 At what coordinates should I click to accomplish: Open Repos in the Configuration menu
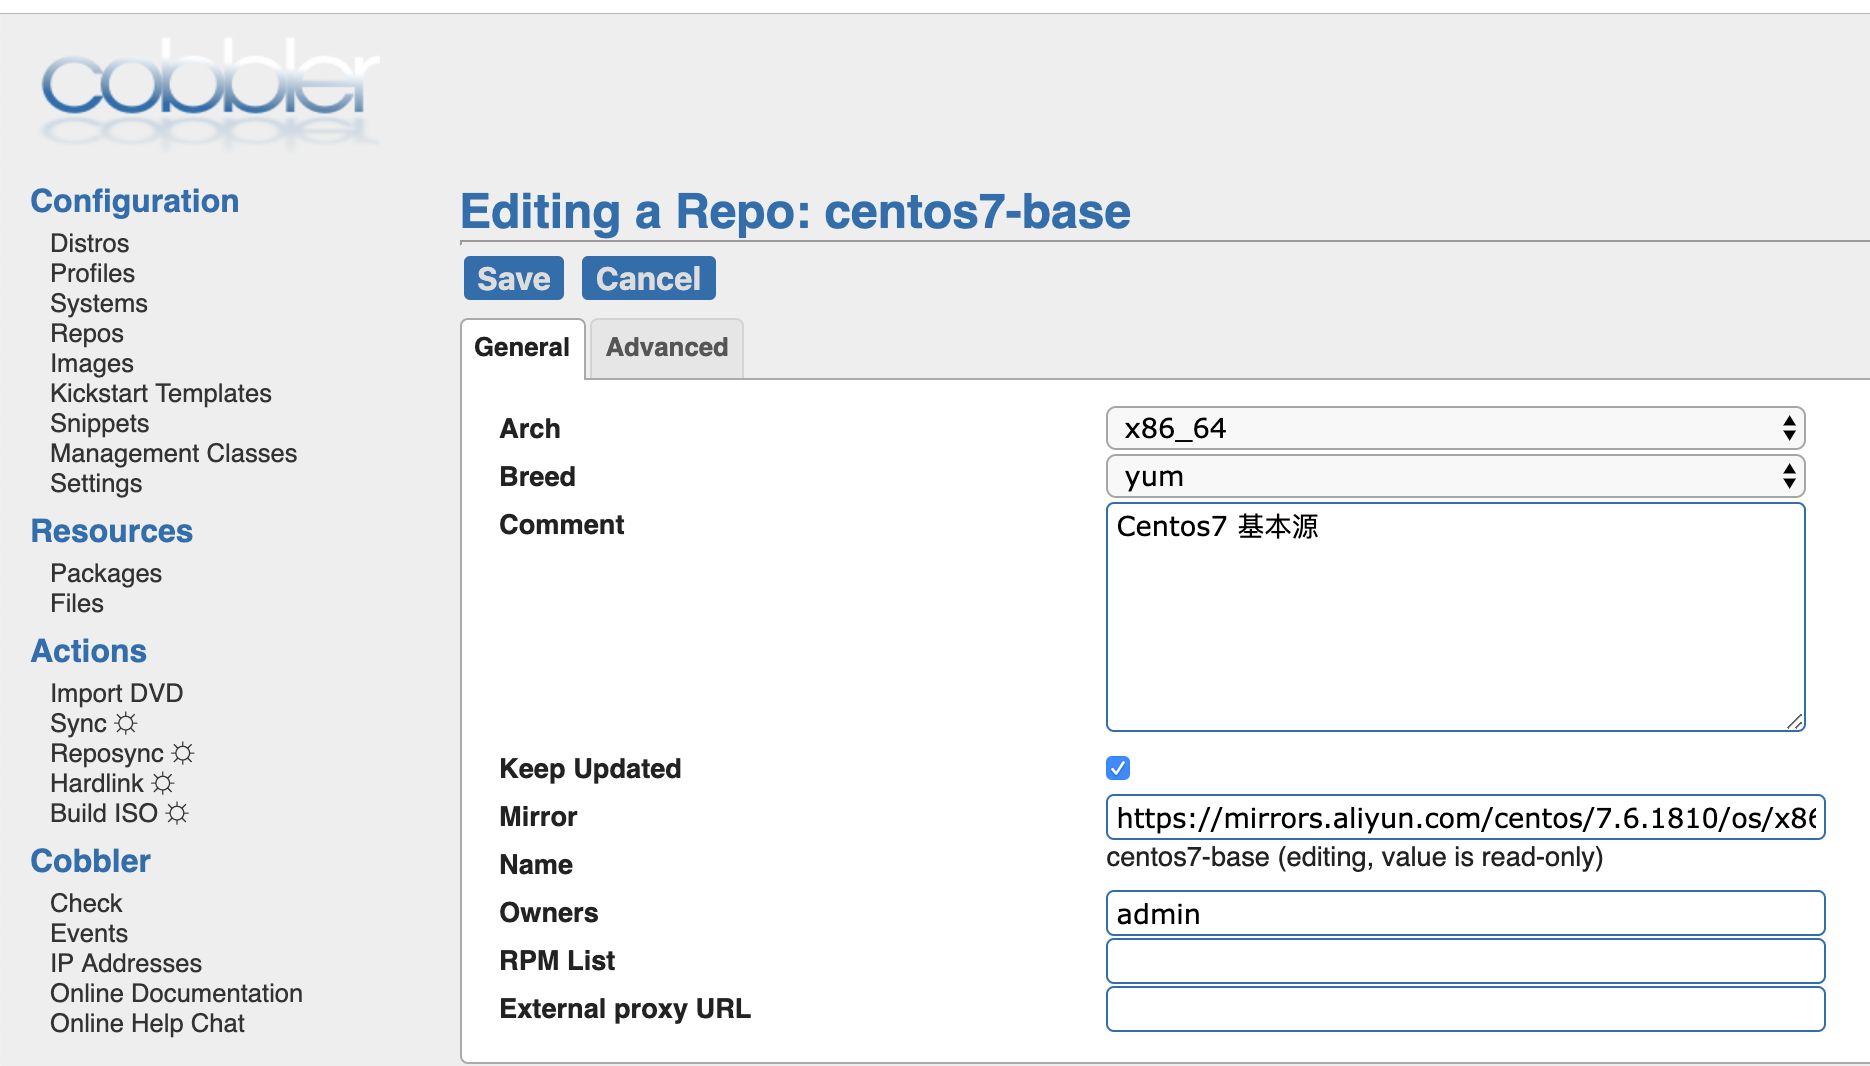coord(87,333)
